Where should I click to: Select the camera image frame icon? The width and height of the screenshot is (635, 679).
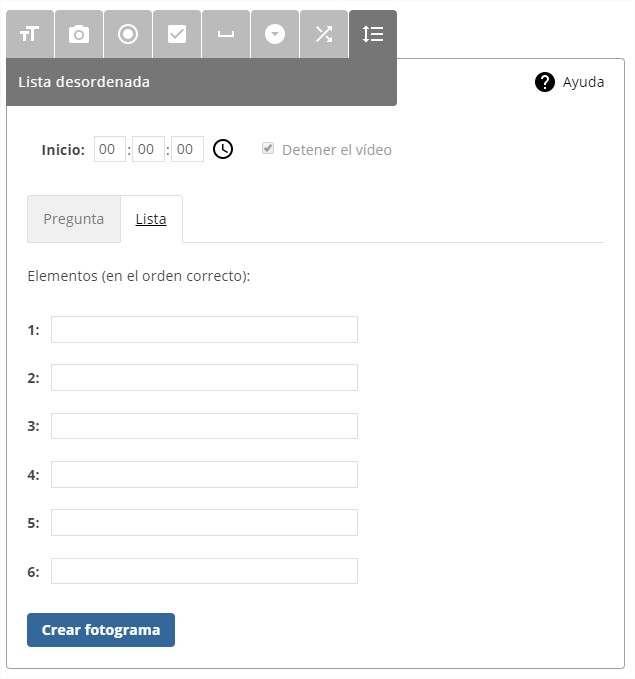coord(78,34)
